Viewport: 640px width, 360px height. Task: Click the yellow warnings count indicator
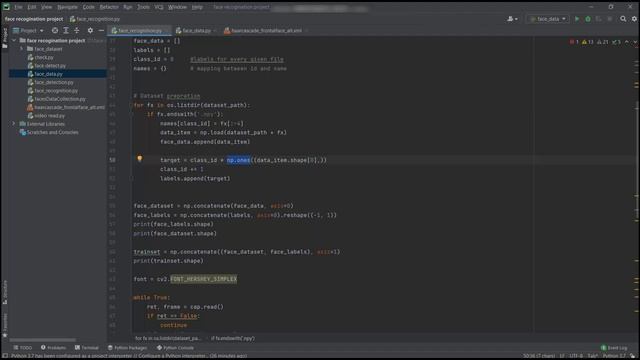point(588,42)
